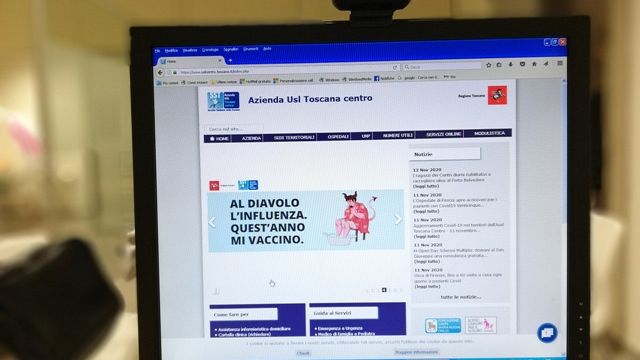Open the Windows bookmark in the bookmarks bar
Screen dimensions: 640x360
(329, 80)
